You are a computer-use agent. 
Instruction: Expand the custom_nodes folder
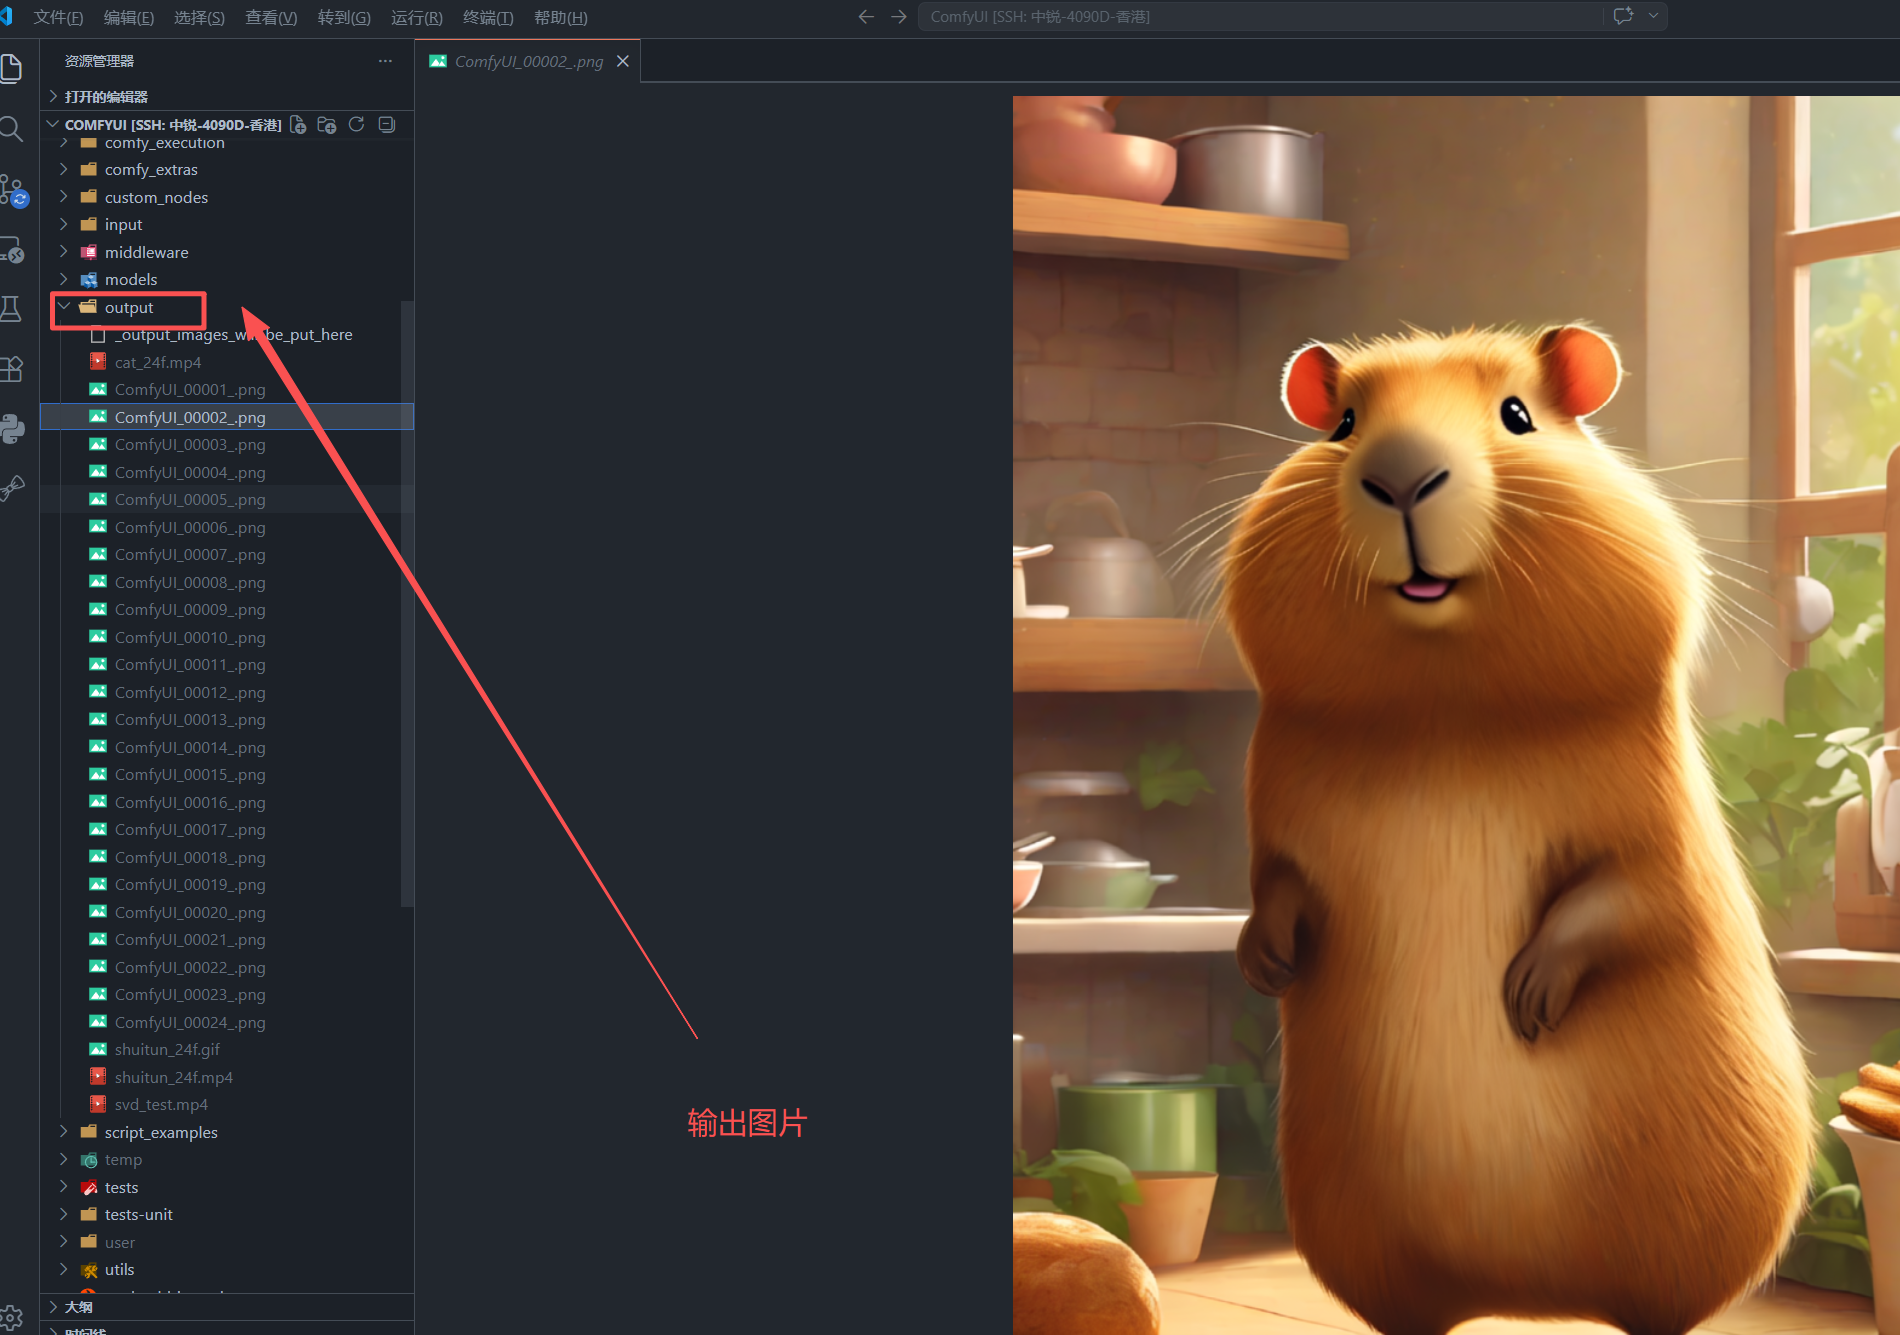click(x=227, y=197)
